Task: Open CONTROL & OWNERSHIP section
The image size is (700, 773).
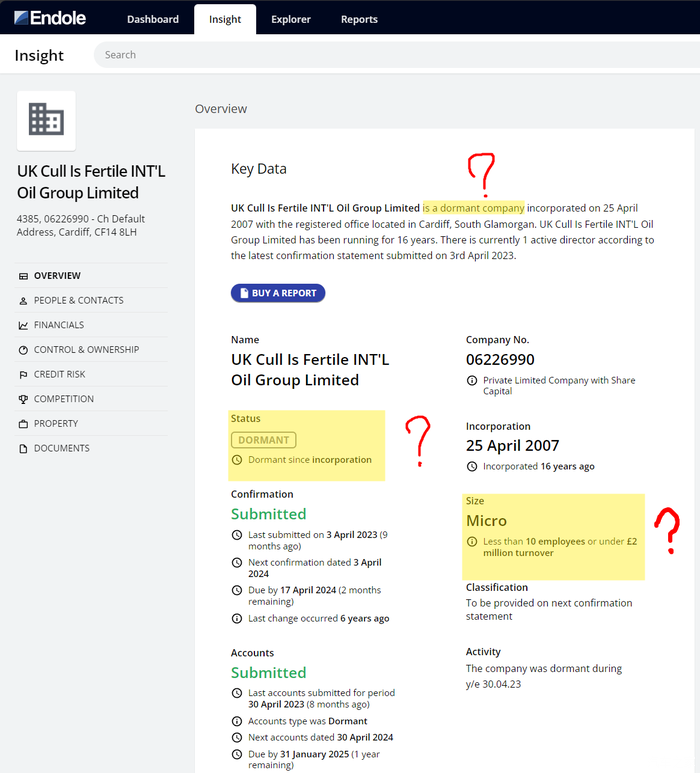Action: pos(86,350)
